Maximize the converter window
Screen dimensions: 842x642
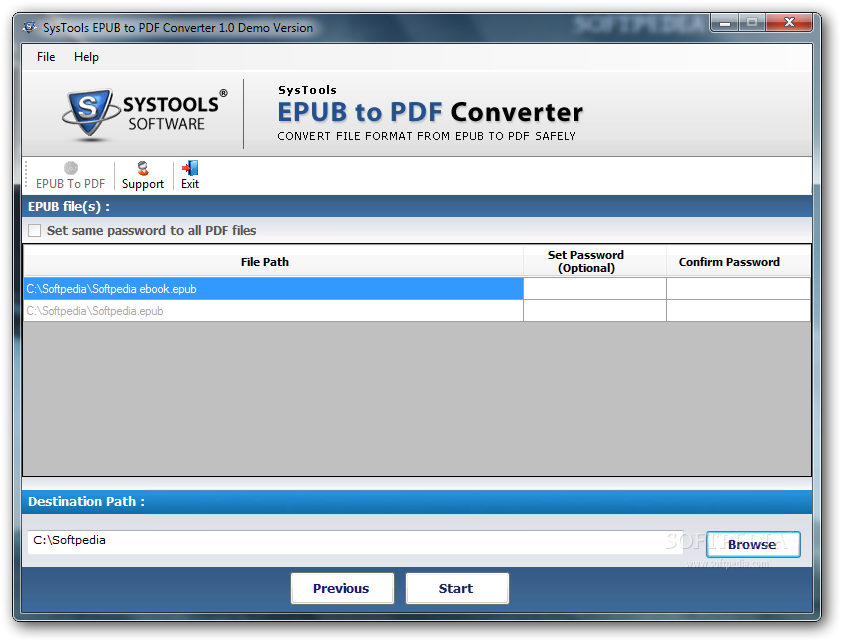pyautogui.click(x=752, y=23)
